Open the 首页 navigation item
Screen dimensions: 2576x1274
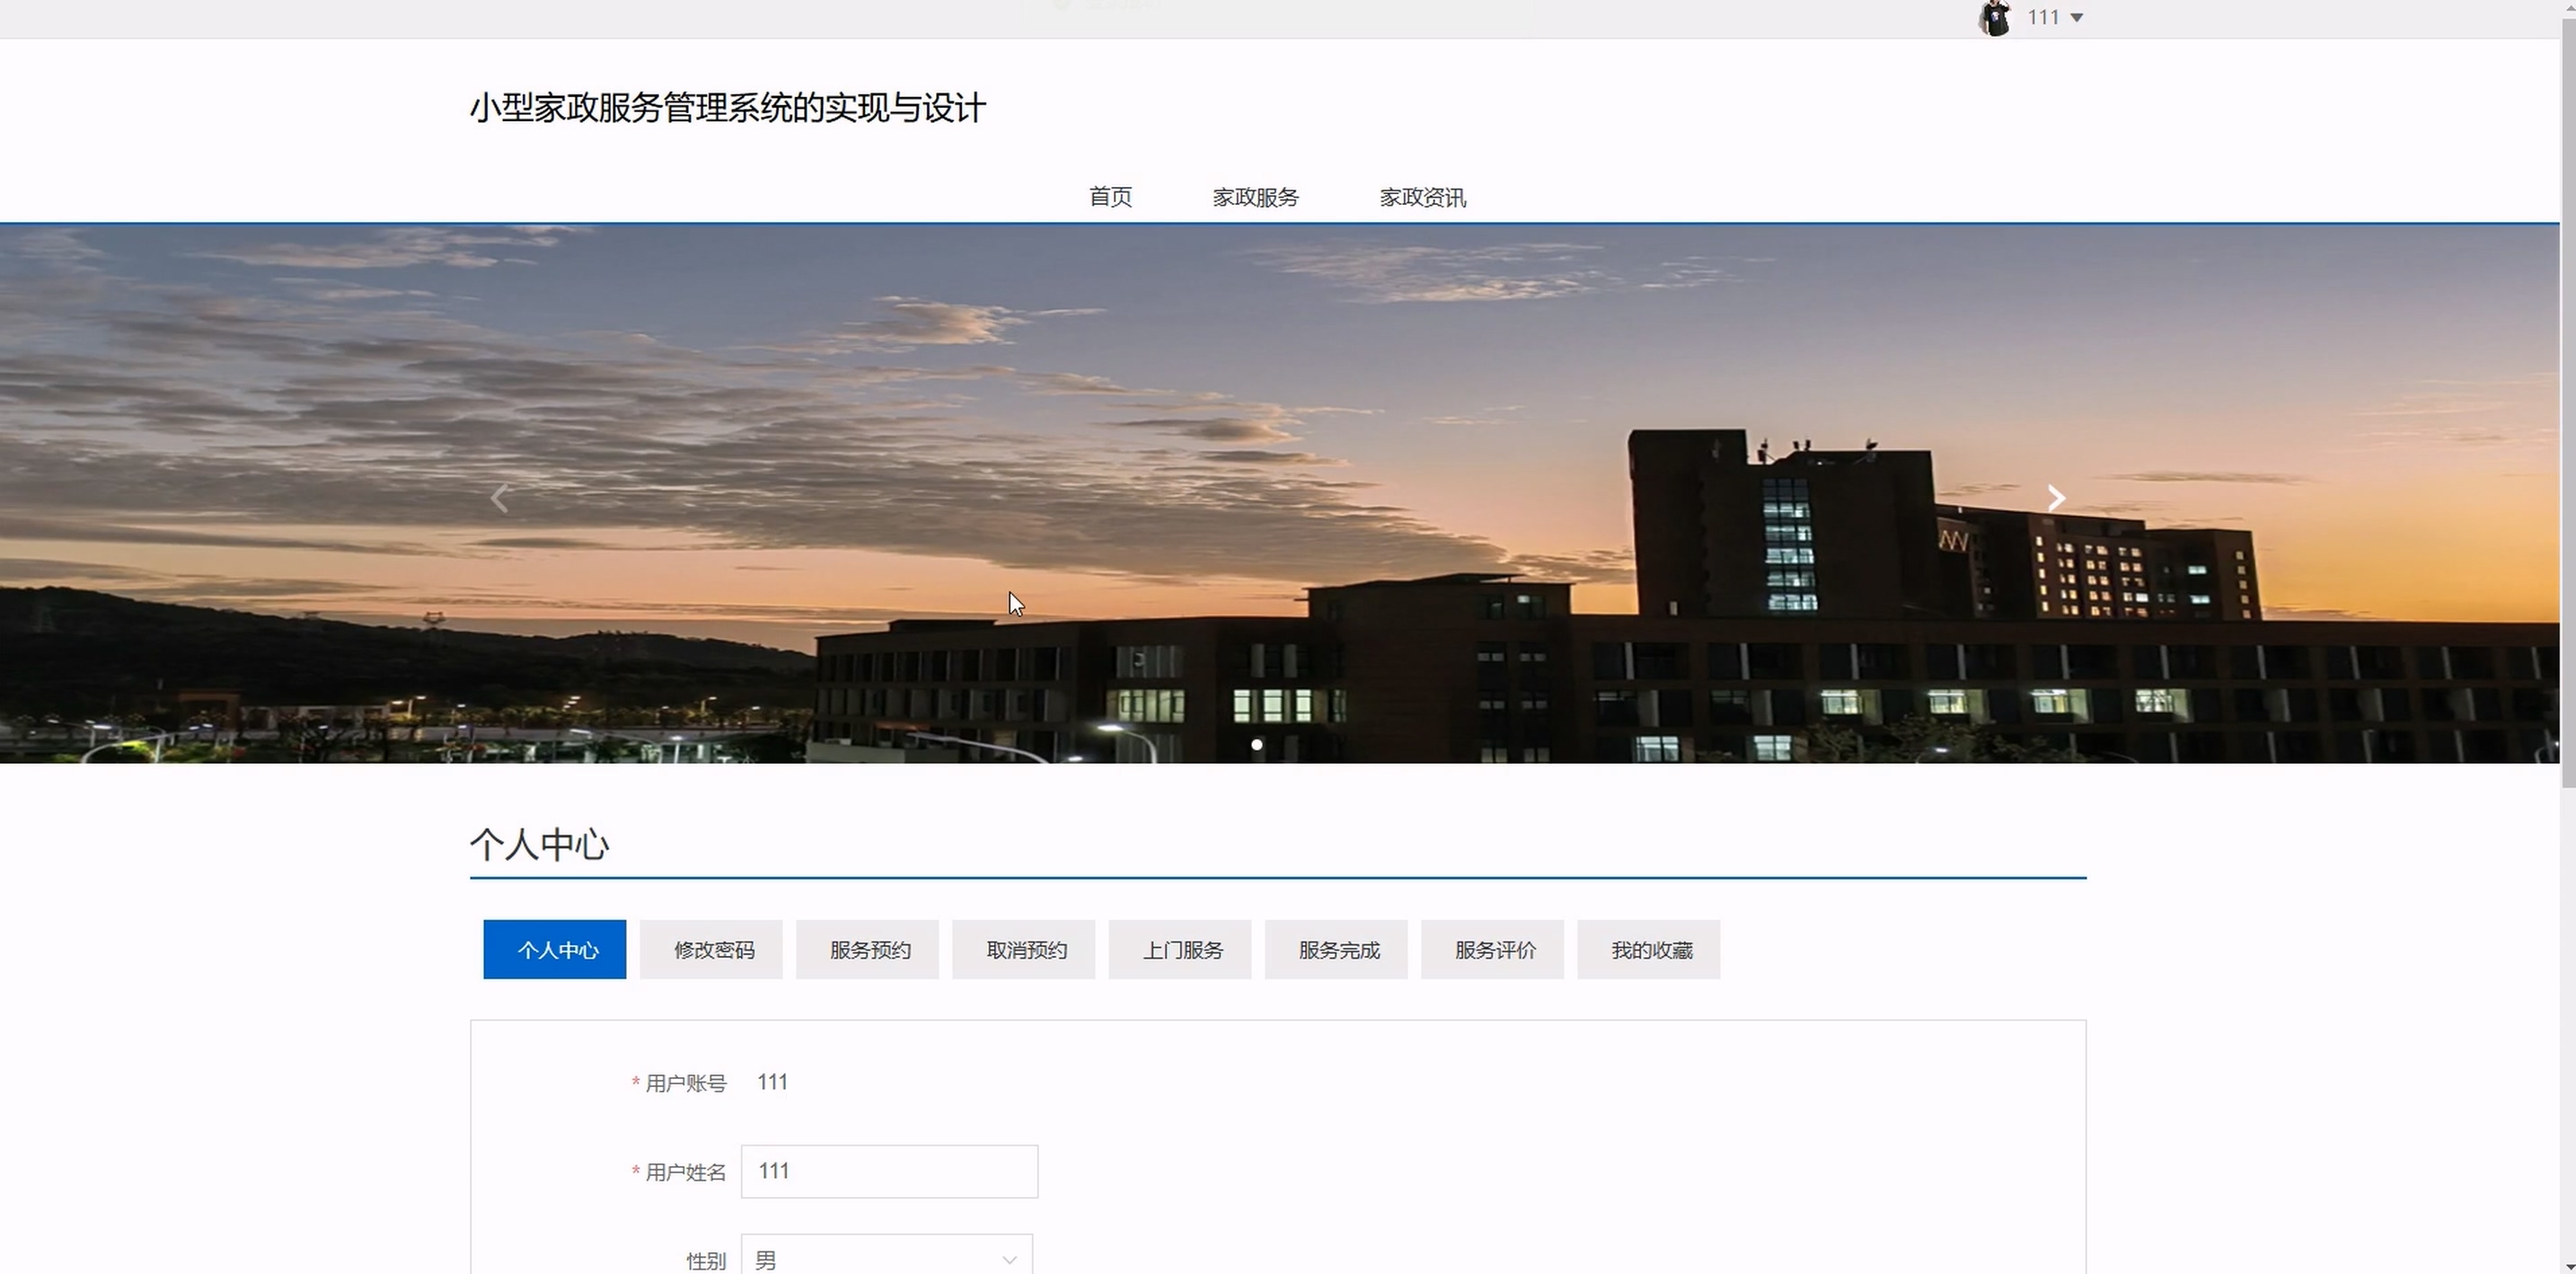point(1110,197)
